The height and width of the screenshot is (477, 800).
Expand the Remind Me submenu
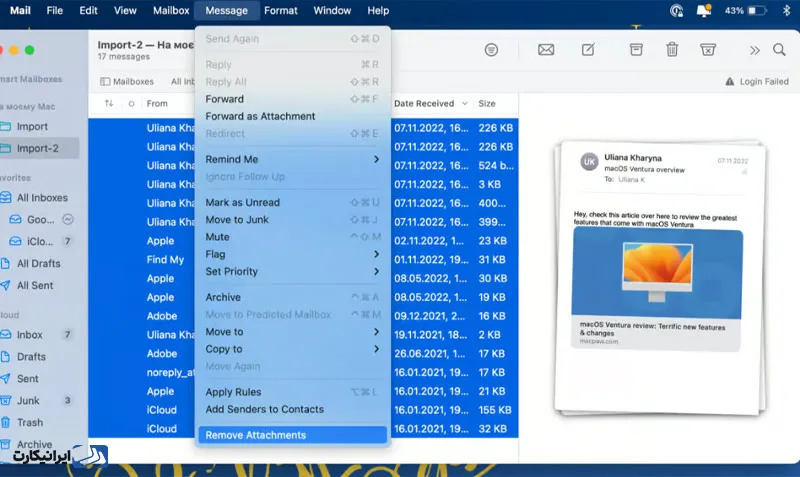(x=292, y=159)
